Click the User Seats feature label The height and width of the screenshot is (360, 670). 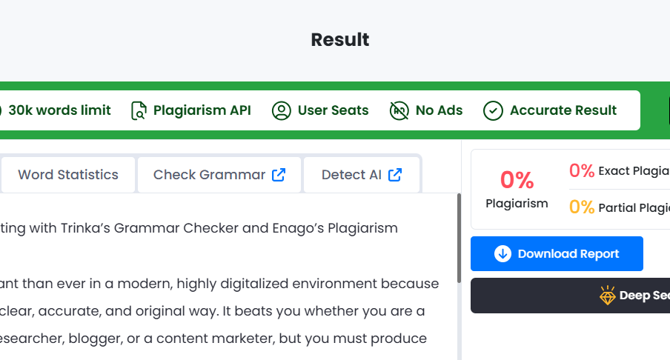point(333,111)
